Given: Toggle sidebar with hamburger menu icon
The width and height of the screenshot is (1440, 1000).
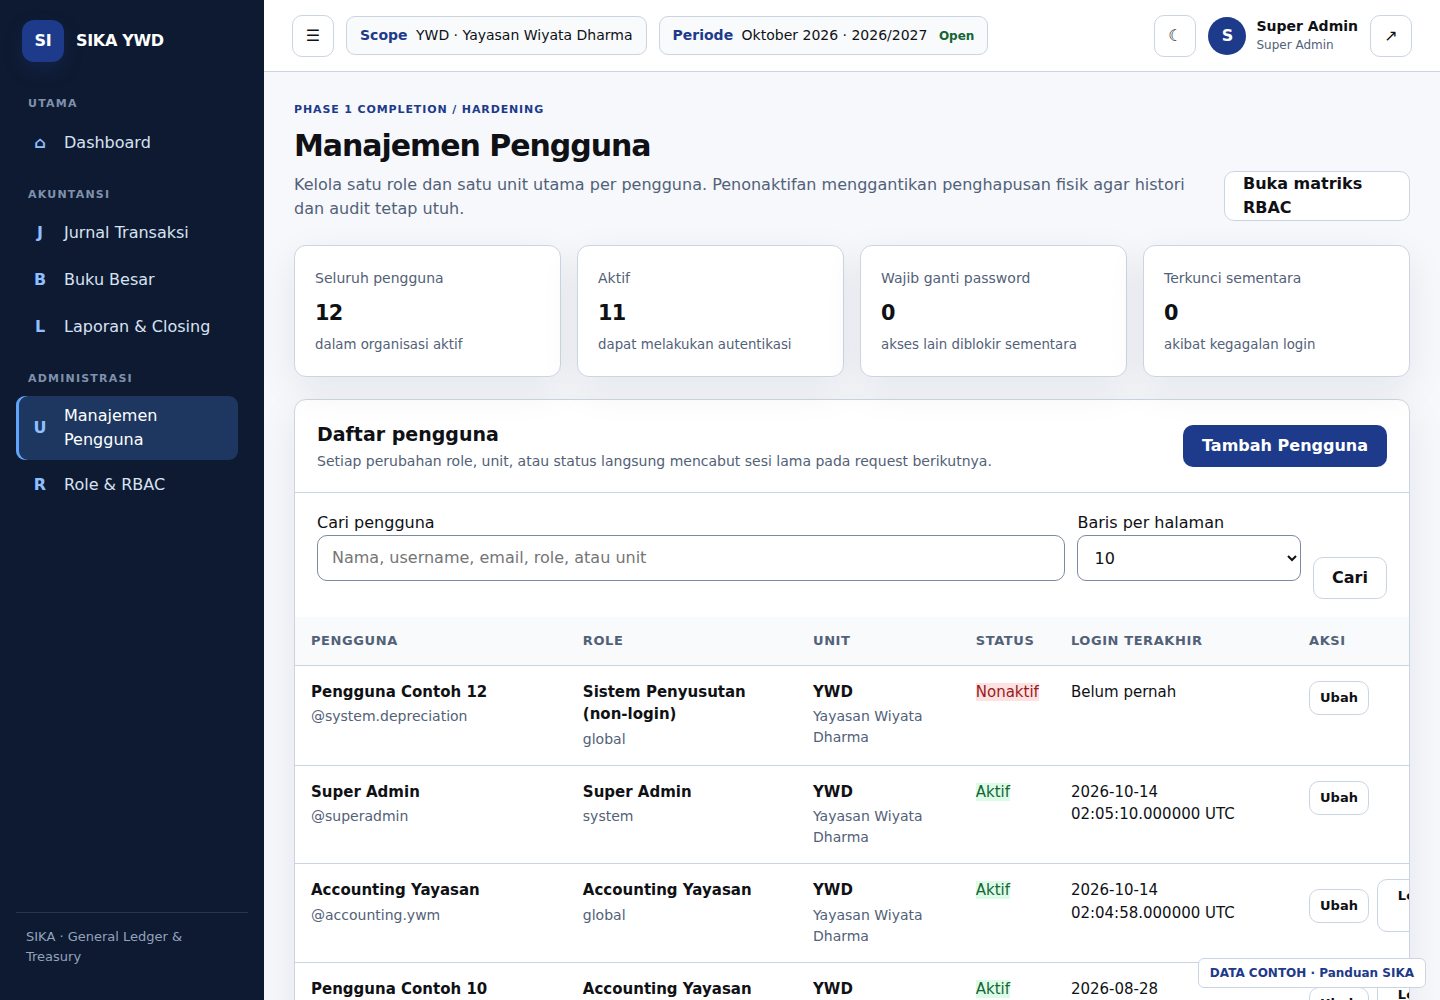Looking at the screenshot, I should pyautogui.click(x=313, y=36).
